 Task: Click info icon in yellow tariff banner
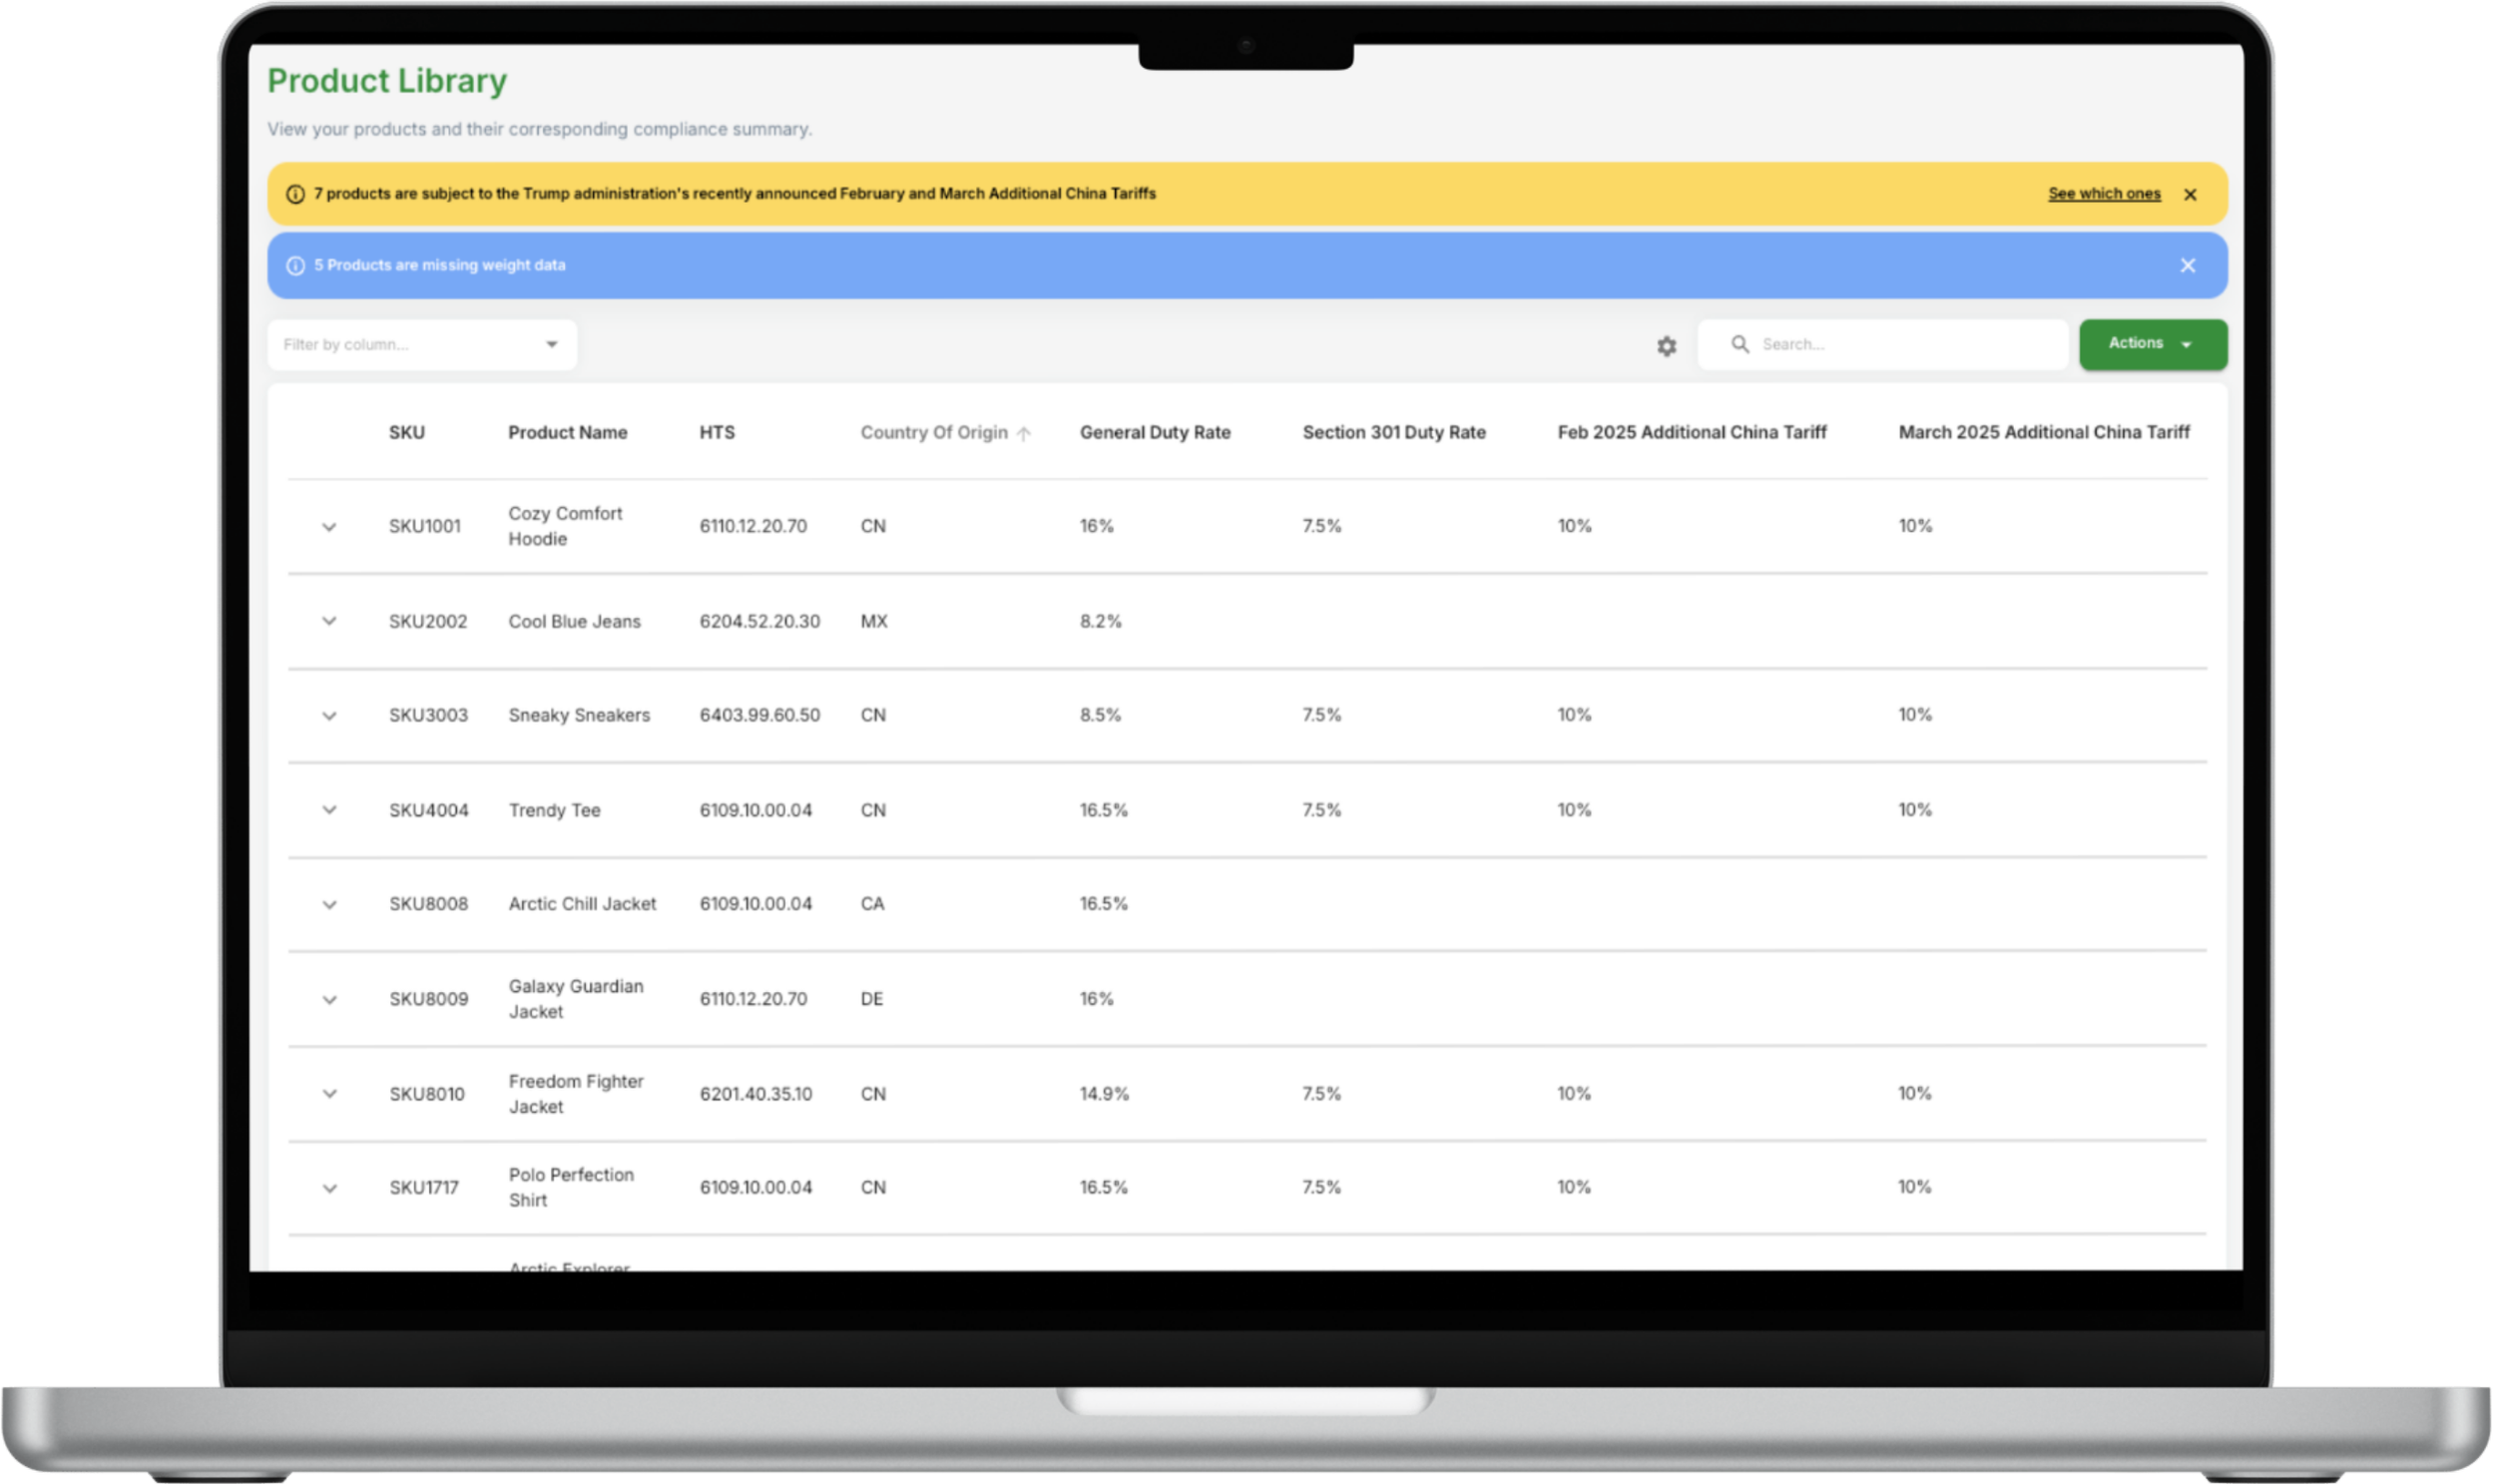295,194
